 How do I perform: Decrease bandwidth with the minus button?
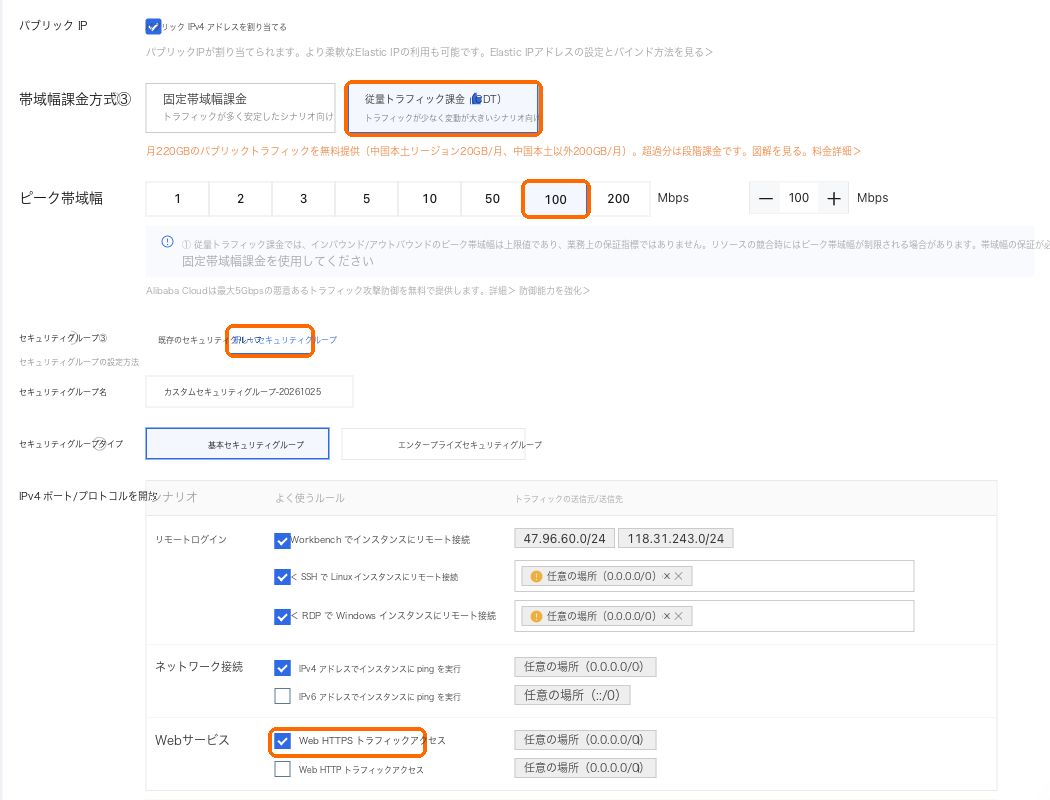point(765,198)
